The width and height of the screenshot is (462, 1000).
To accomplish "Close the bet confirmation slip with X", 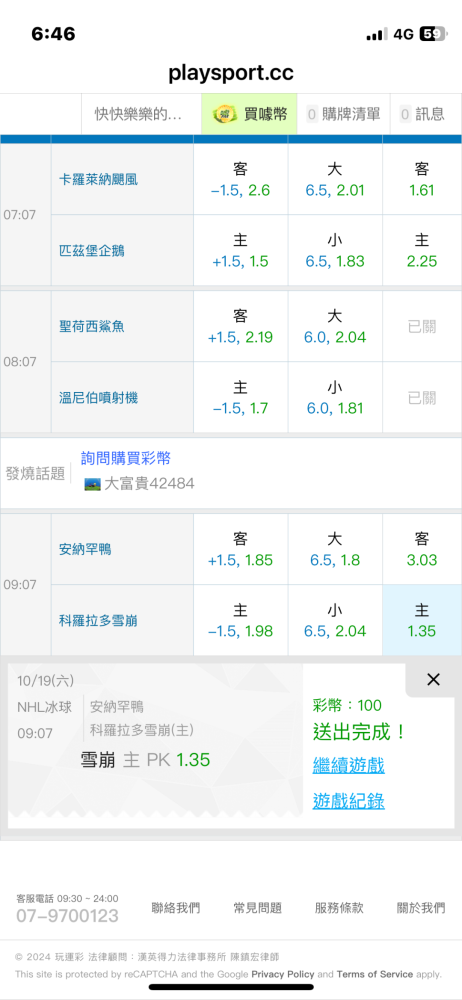I will (433, 680).
